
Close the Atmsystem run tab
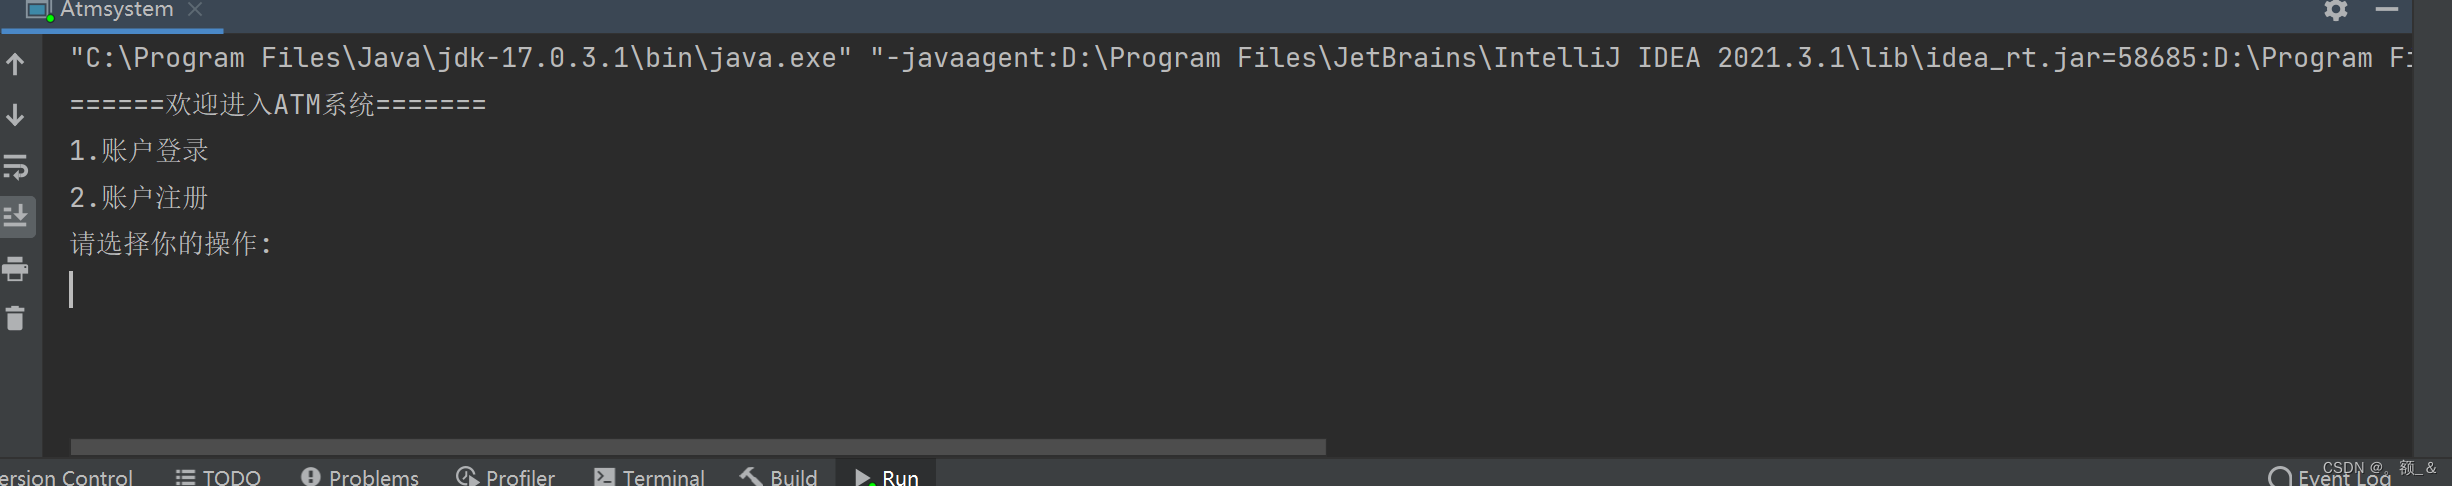[195, 9]
